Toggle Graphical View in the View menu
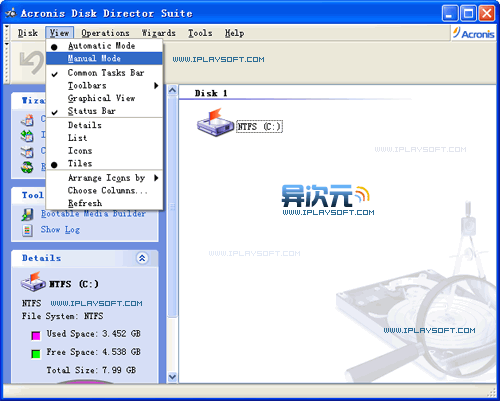Viewport: 500px width, 401px height. [x=104, y=98]
